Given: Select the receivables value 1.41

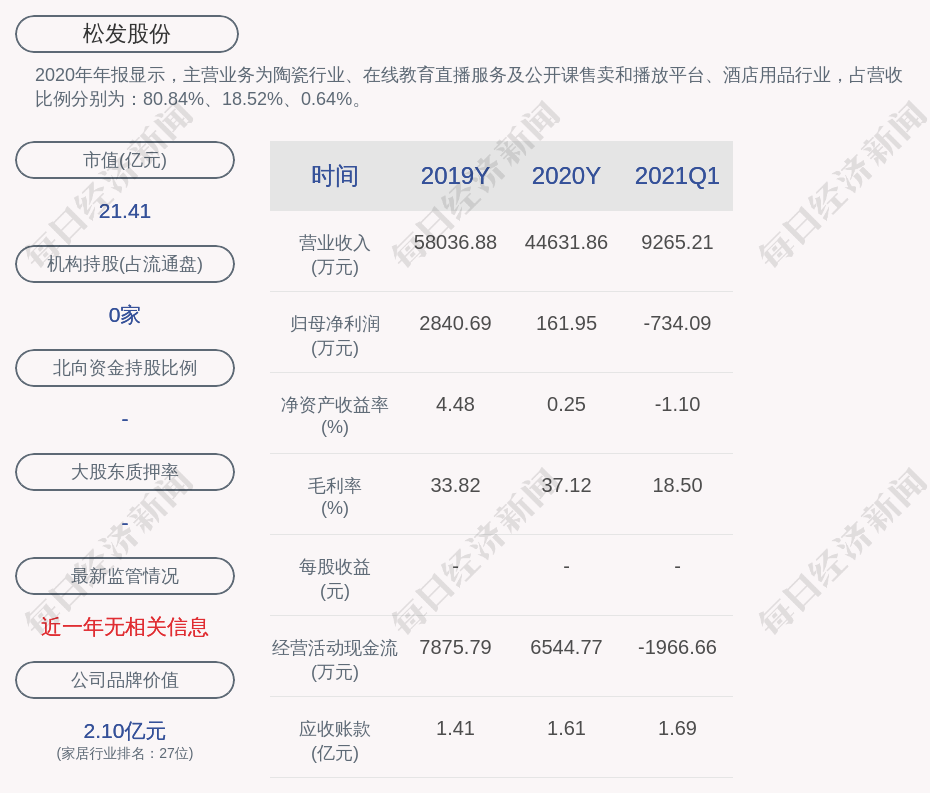Looking at the screenshot, I should (456, 728).
